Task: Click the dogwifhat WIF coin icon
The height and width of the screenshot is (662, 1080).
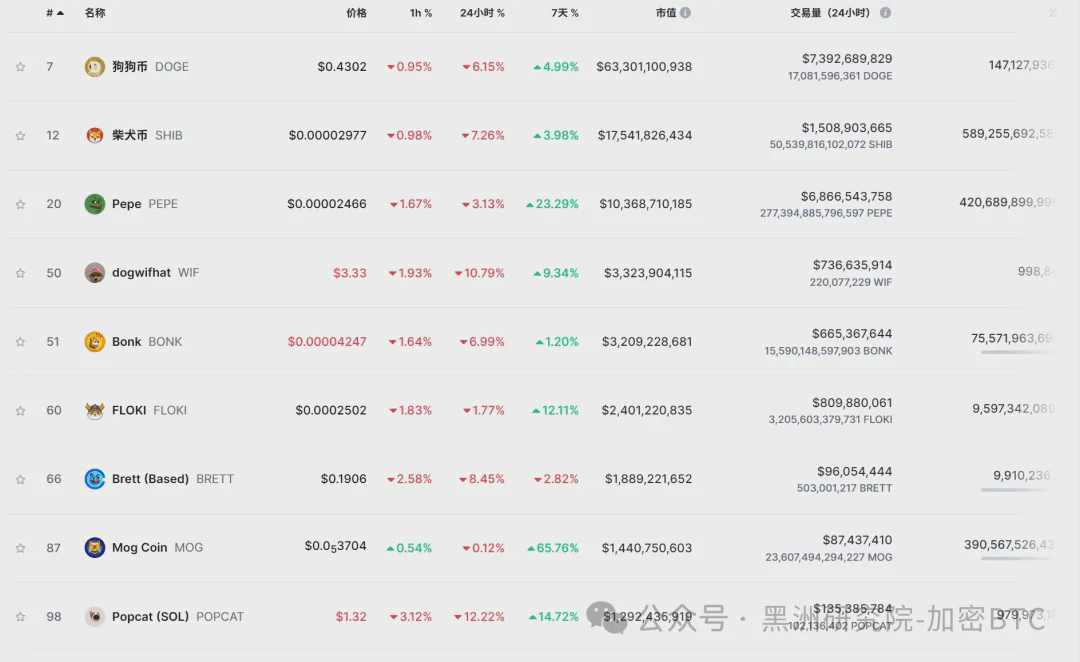Action: (x=94, y=273)
